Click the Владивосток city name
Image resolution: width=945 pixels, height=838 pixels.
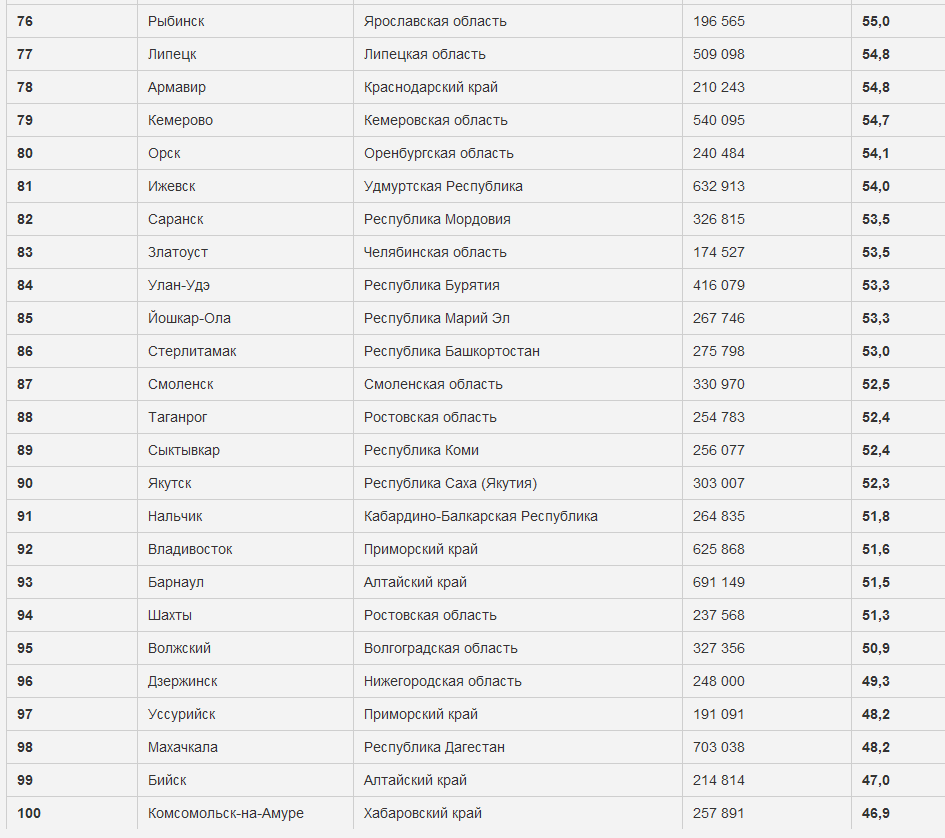pos(190,549)
